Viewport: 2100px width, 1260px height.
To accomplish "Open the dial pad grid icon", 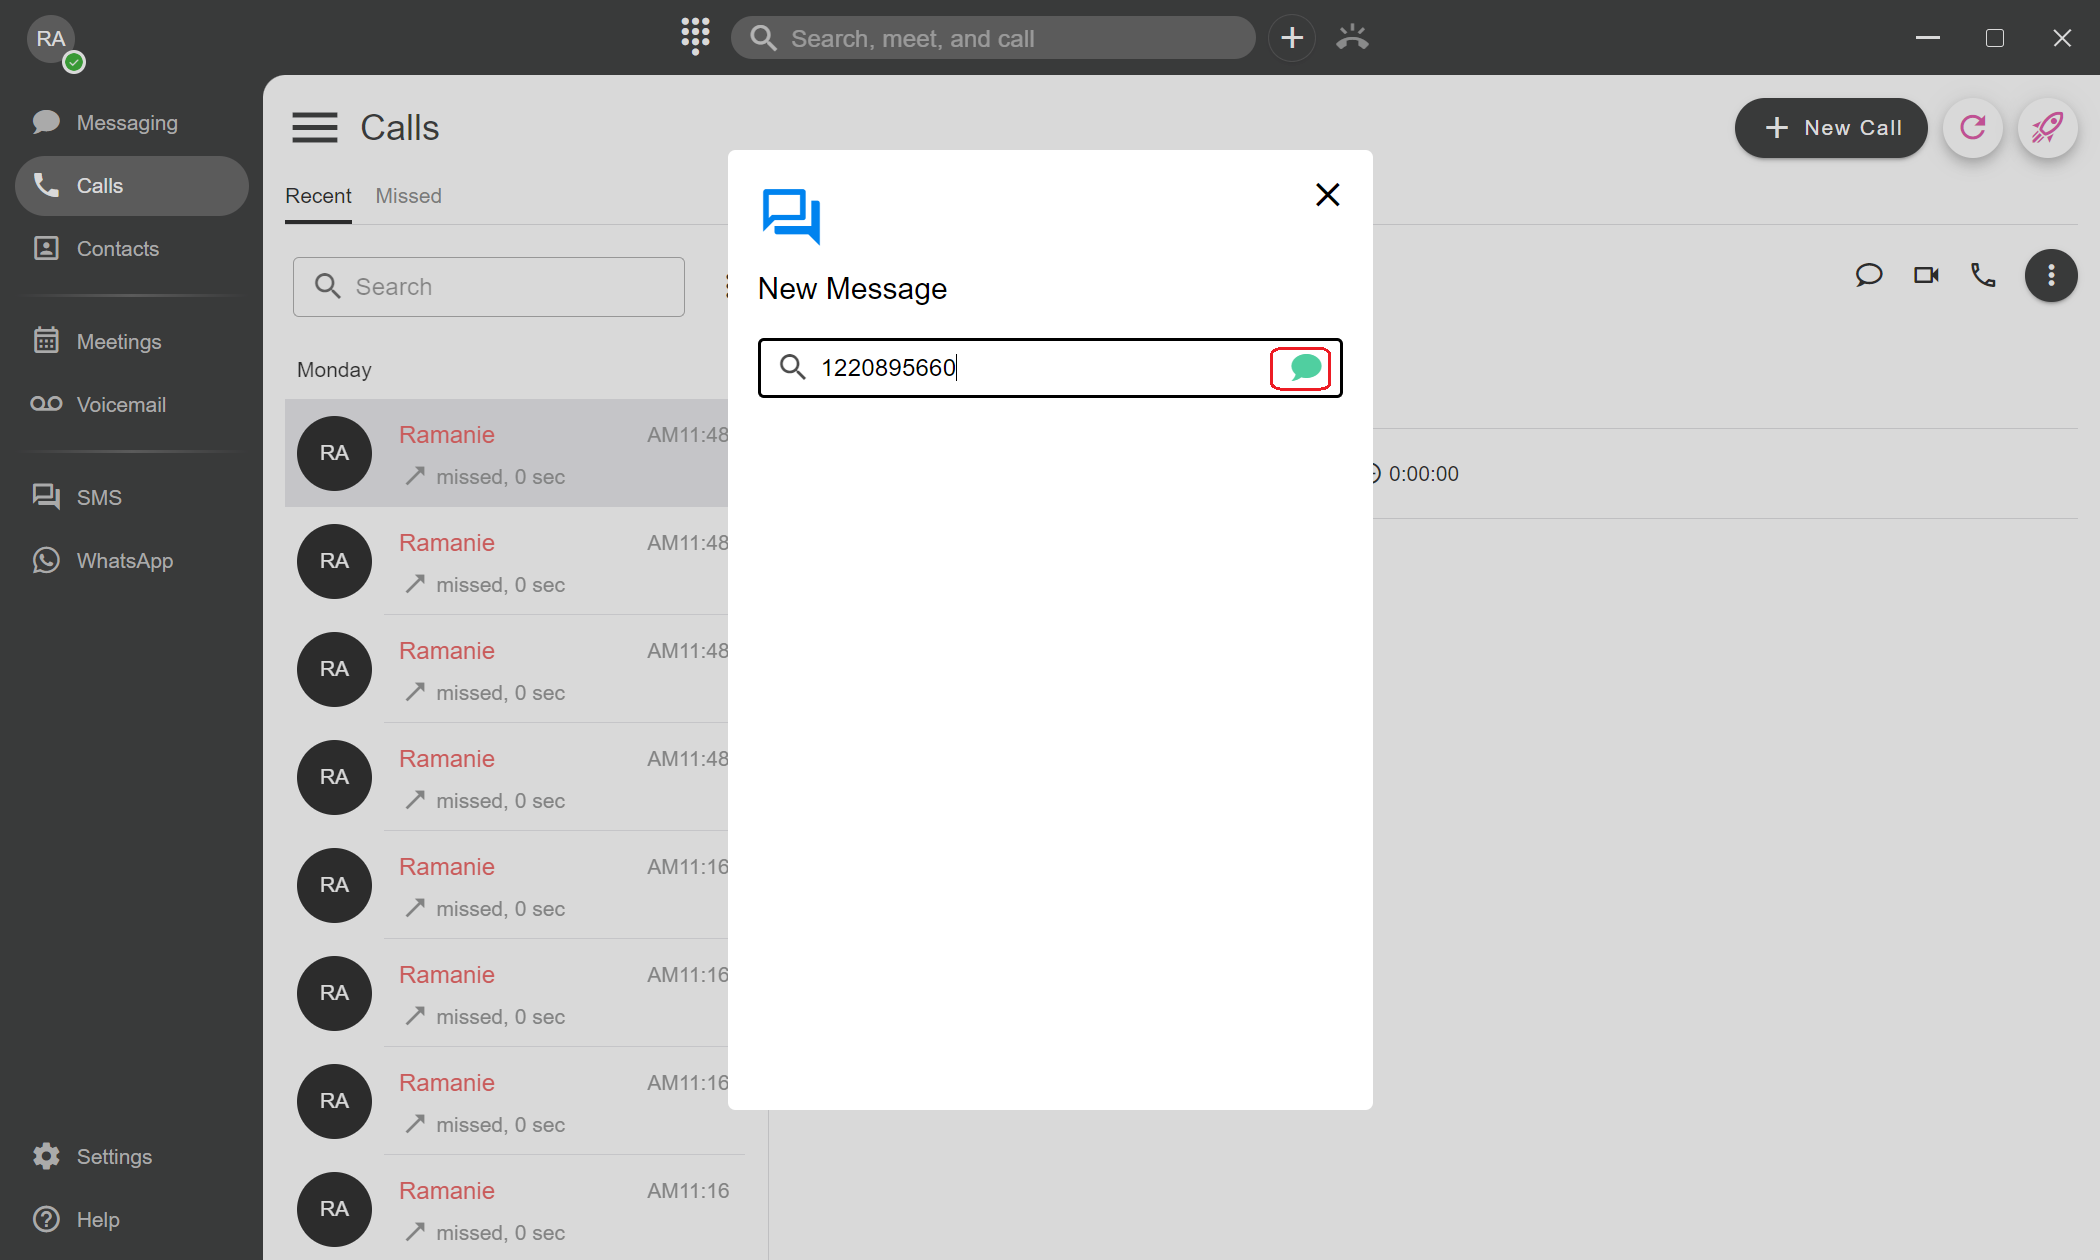I will pos(695,37).
